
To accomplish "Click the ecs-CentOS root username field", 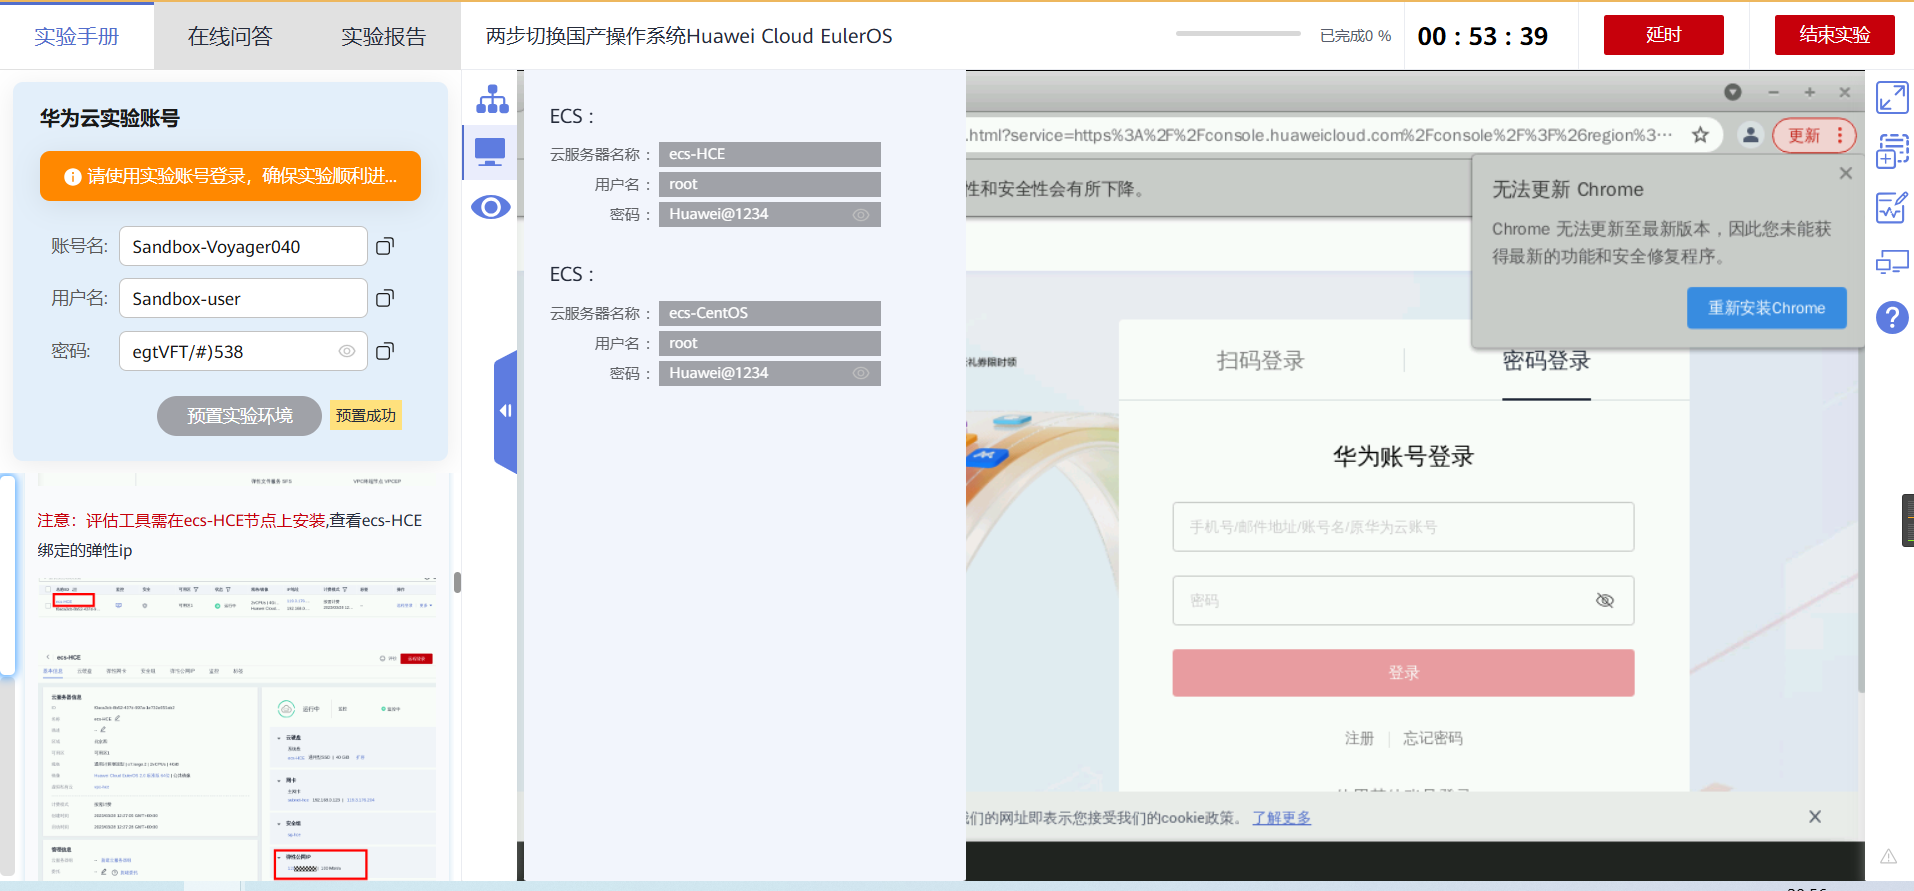I will pyautogui.click(x=770, y=343).
